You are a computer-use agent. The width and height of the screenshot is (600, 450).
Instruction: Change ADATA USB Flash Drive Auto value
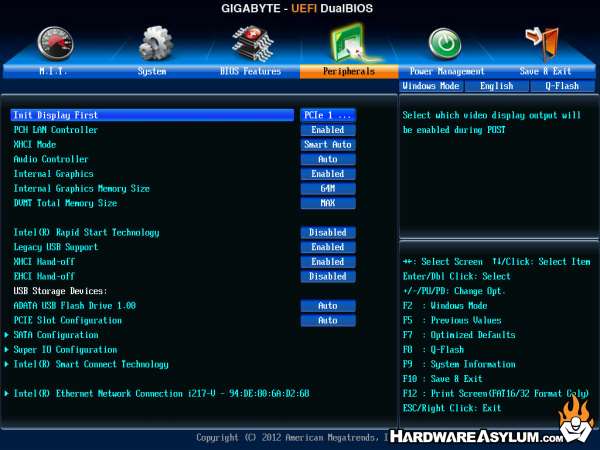(328, 306)
